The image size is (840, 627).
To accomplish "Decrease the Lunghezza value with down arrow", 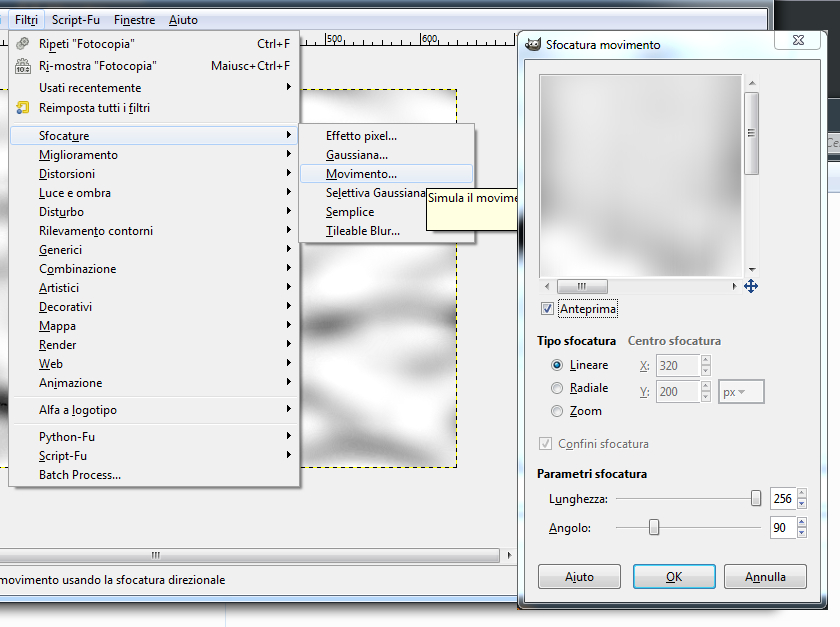I will point(801,504).
